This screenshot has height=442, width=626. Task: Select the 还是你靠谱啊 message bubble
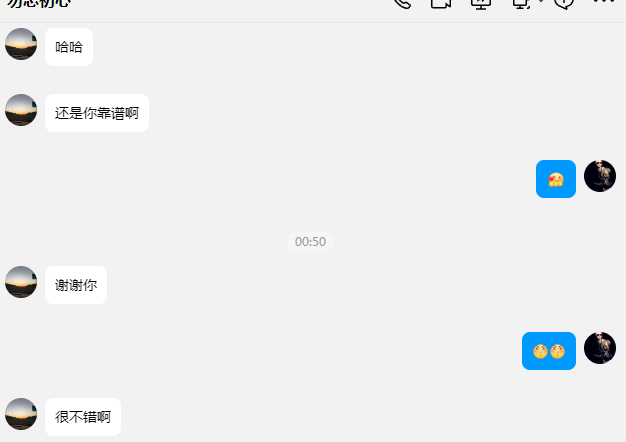[x=97, y=113]
